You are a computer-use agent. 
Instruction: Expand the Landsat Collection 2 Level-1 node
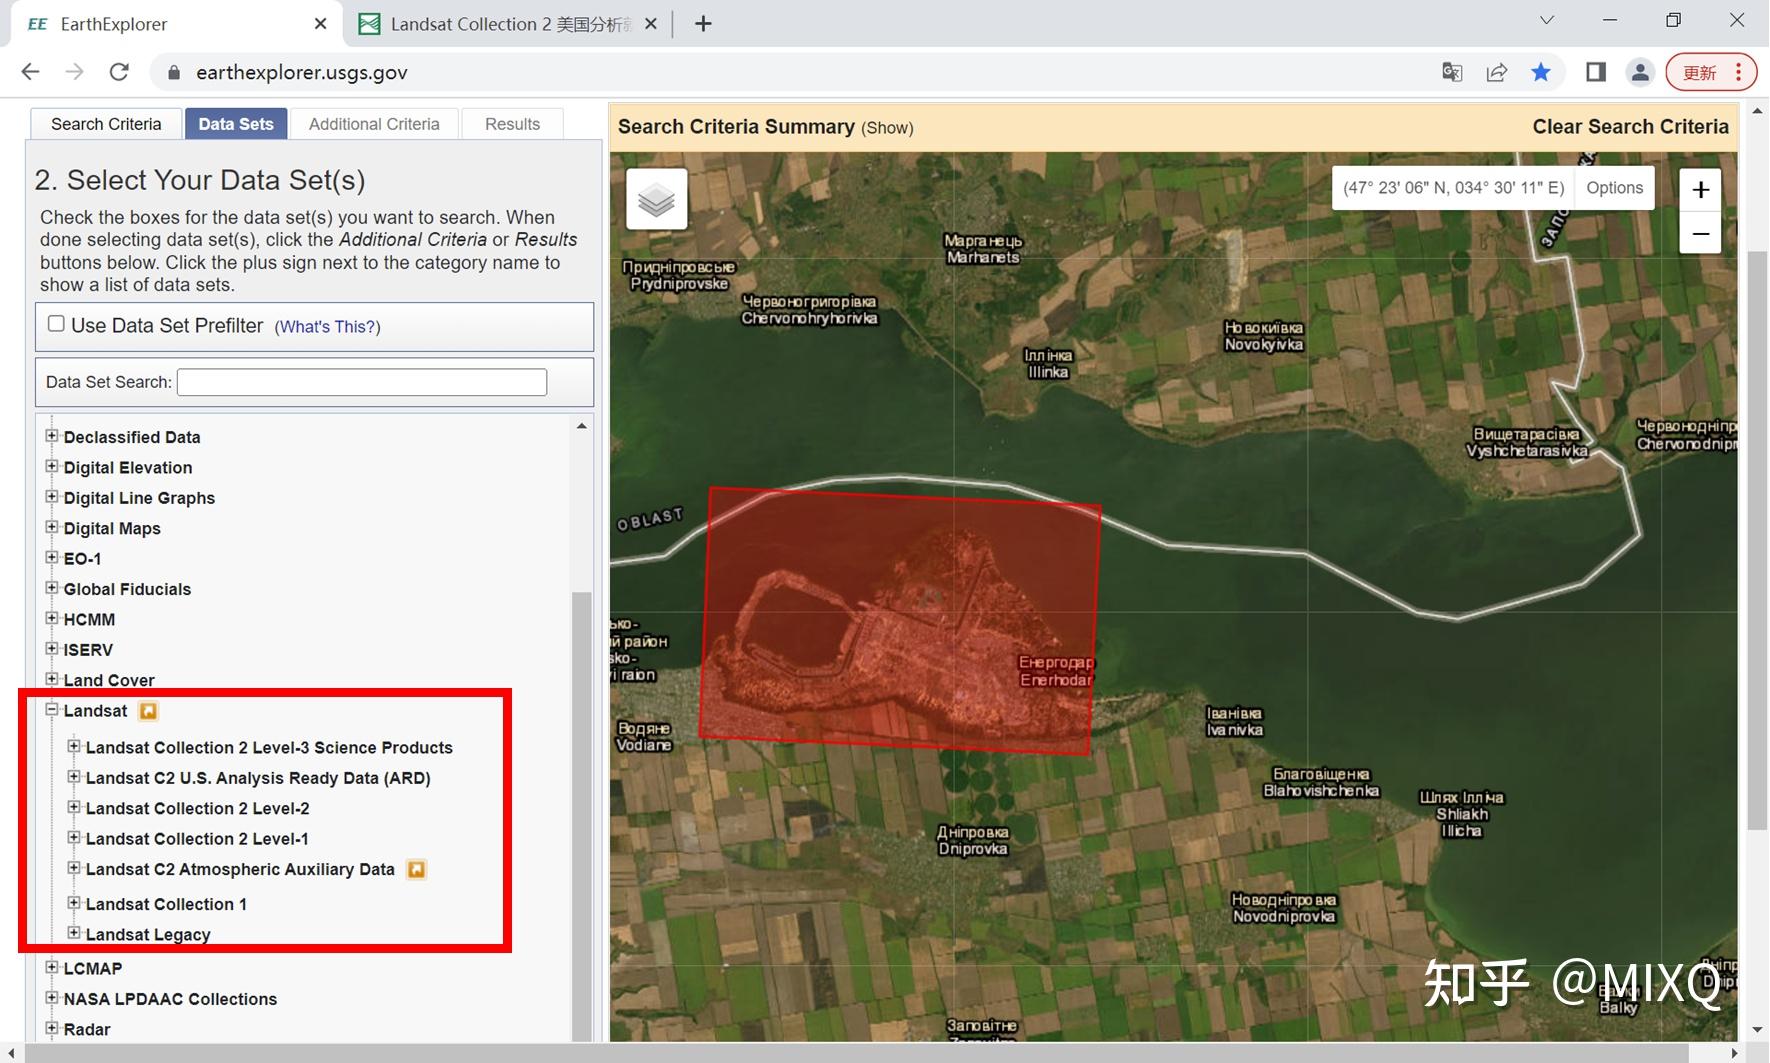click(x=74, y=837)
